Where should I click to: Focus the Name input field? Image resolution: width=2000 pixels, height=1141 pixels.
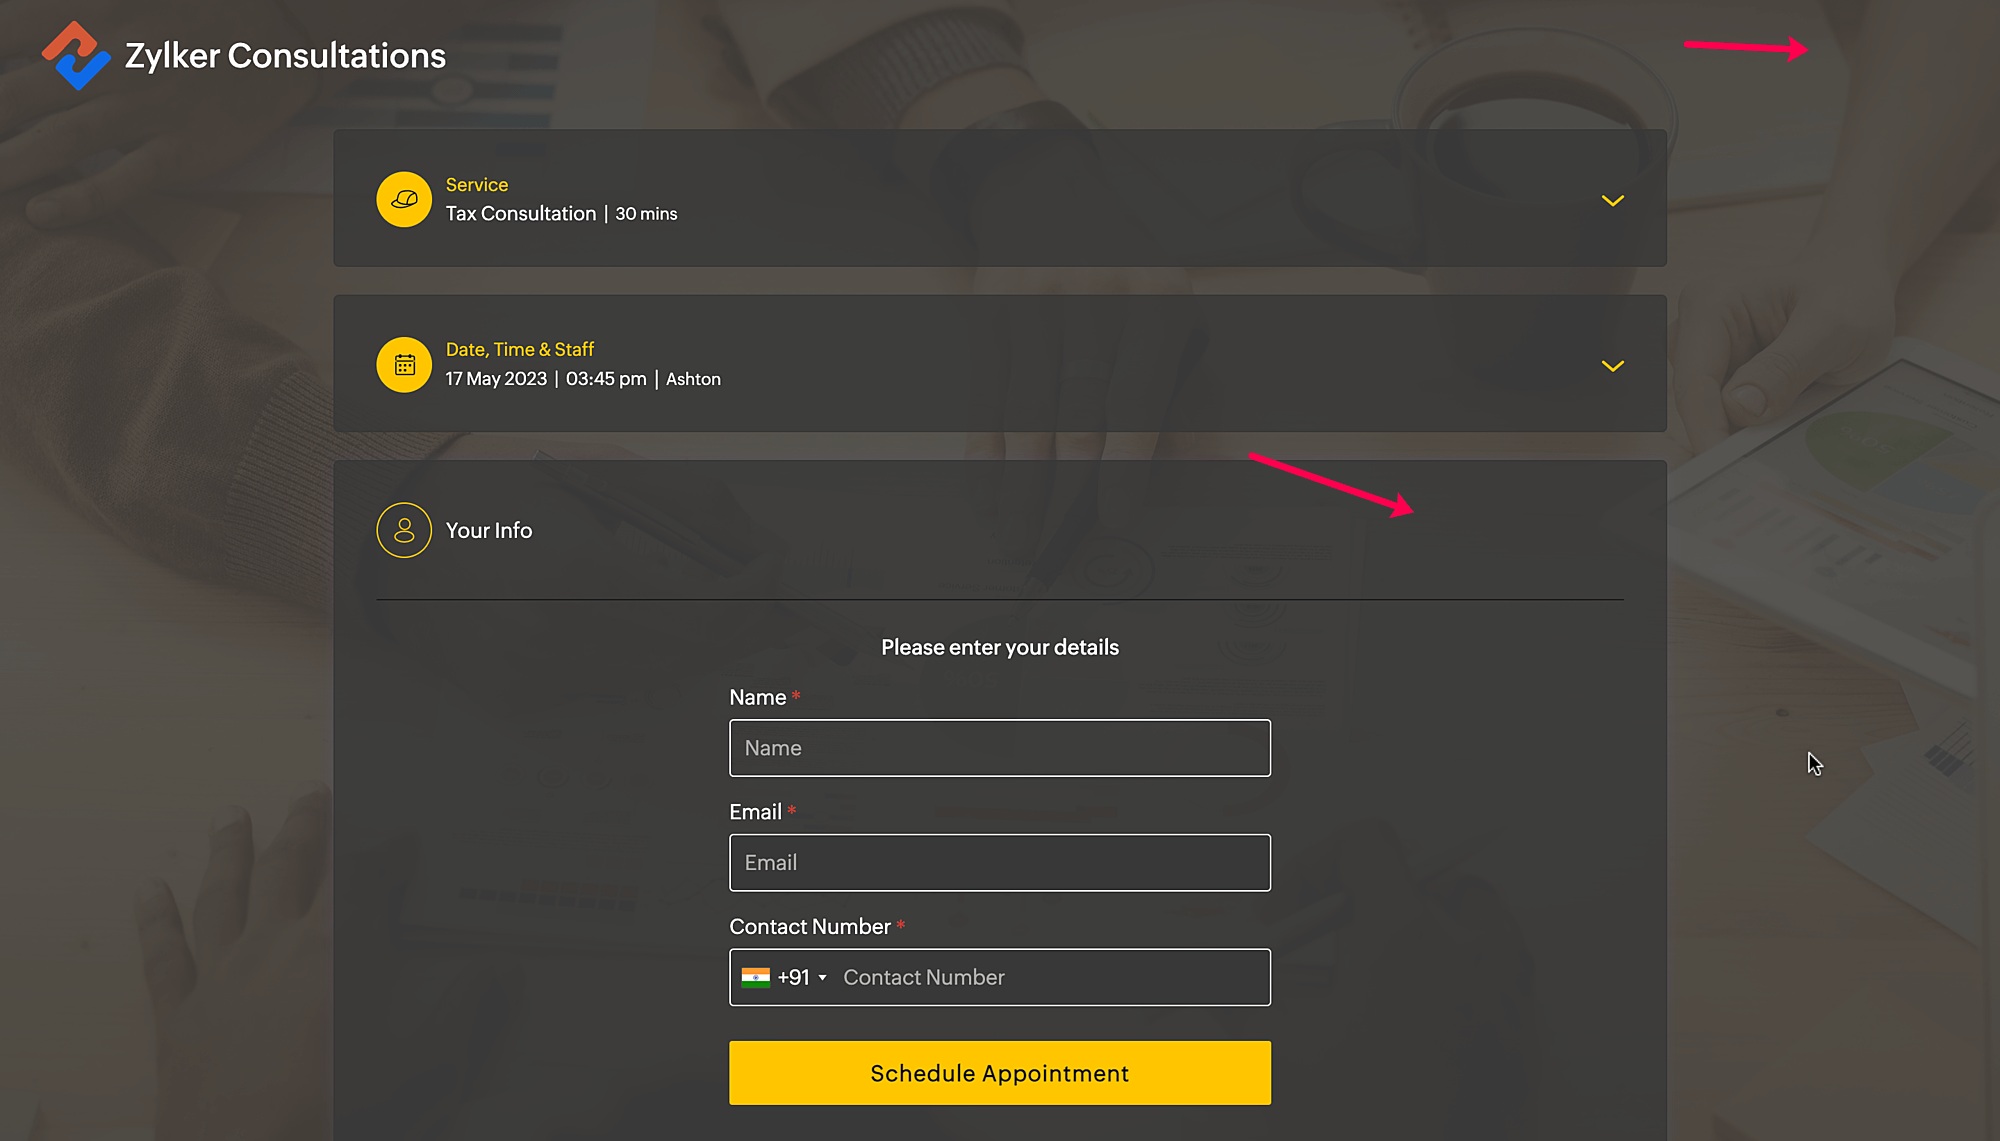[999, 748]
